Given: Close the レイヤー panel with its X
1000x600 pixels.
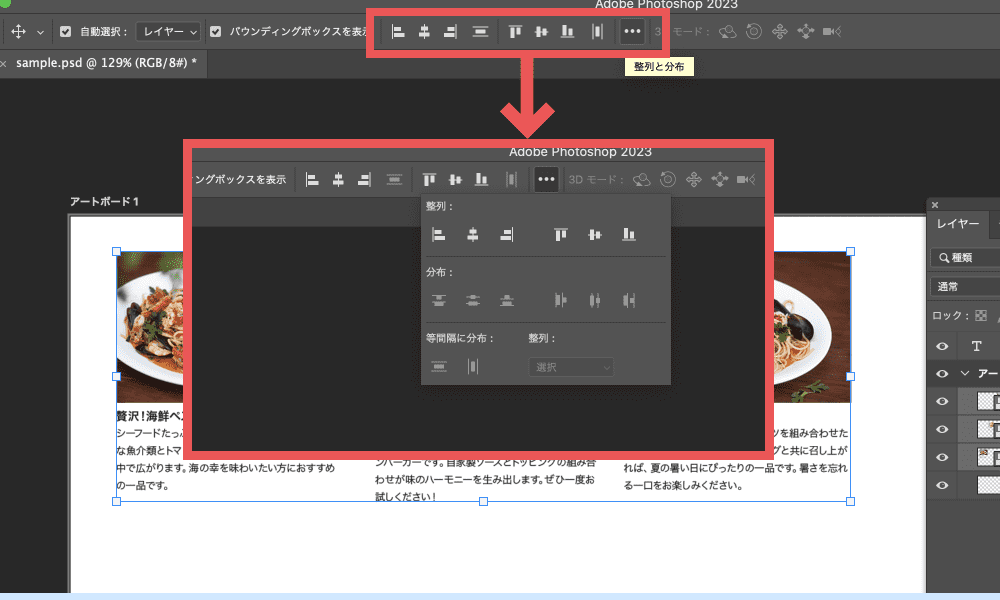Looking at the screenshot, I should click(935, 205).
